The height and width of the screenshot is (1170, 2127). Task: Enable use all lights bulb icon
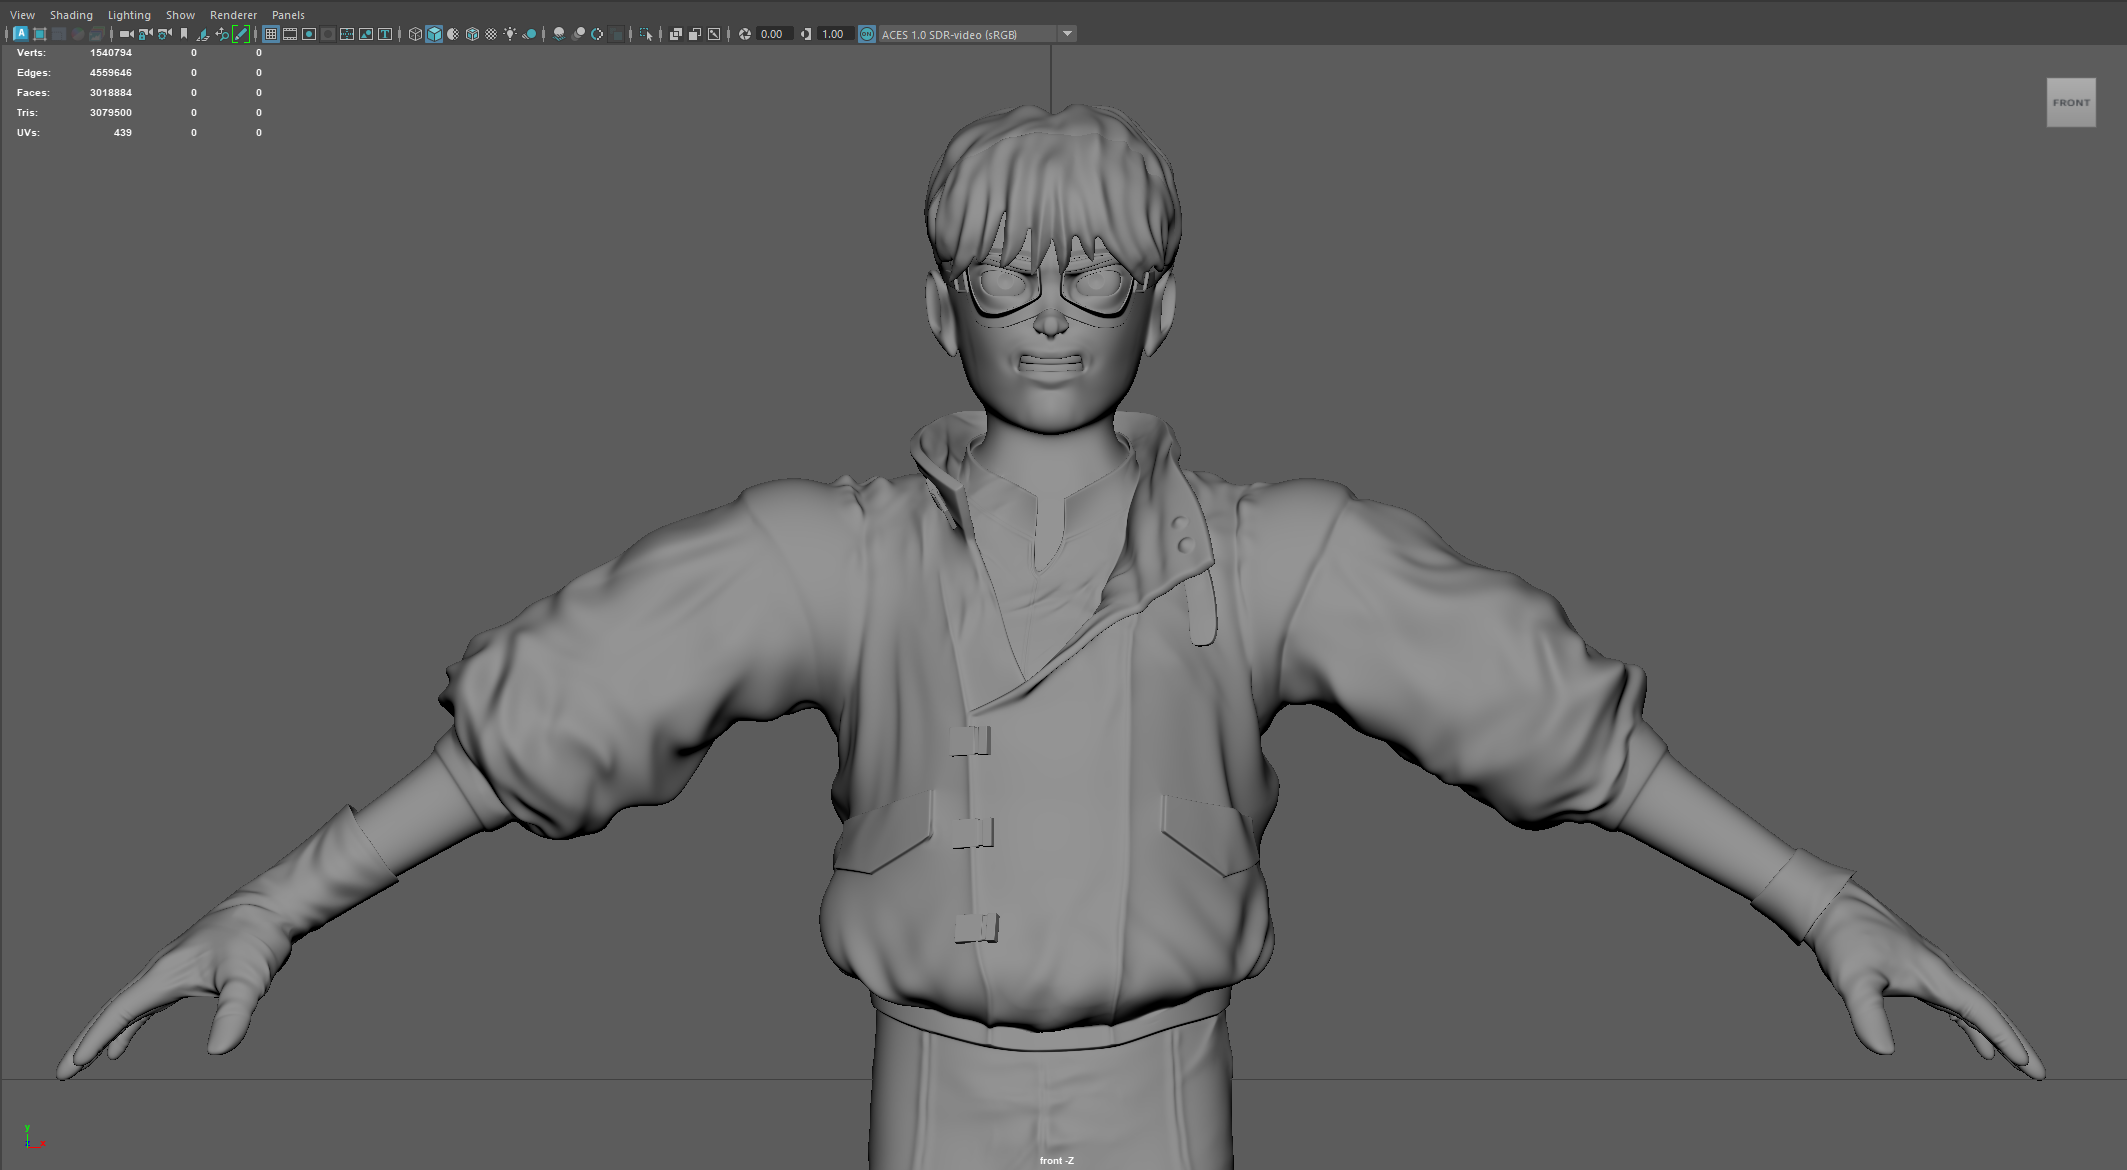(510, 34)
